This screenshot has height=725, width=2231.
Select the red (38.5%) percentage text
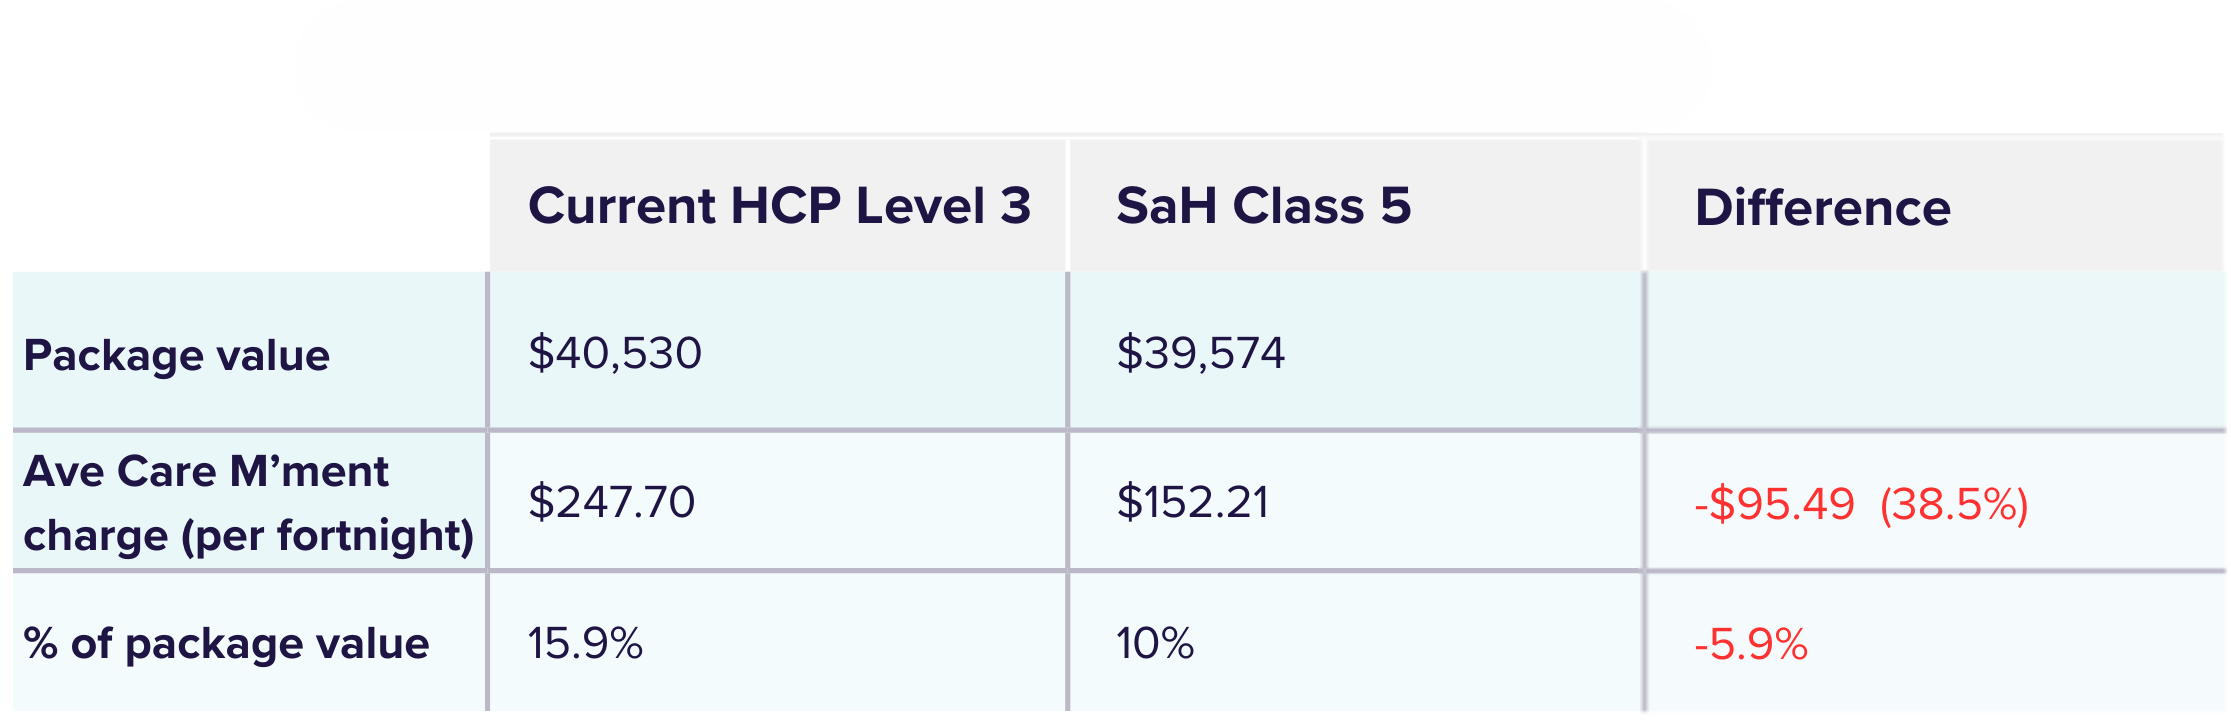1954,504
